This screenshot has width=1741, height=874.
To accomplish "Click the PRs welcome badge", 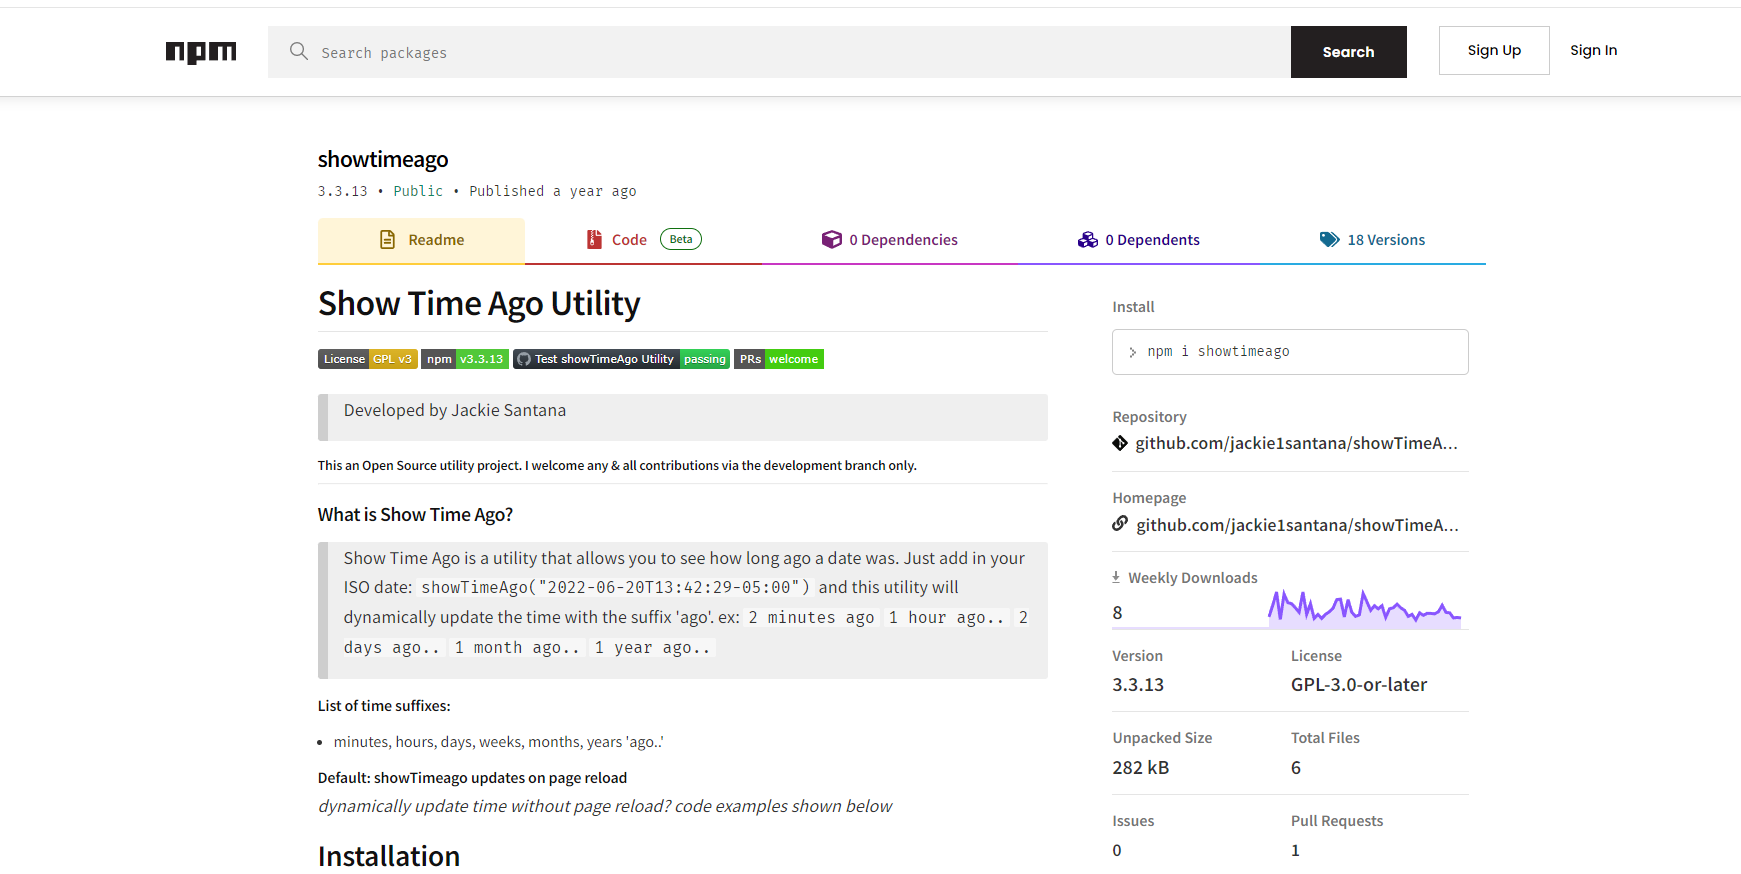I will [779, 359].
